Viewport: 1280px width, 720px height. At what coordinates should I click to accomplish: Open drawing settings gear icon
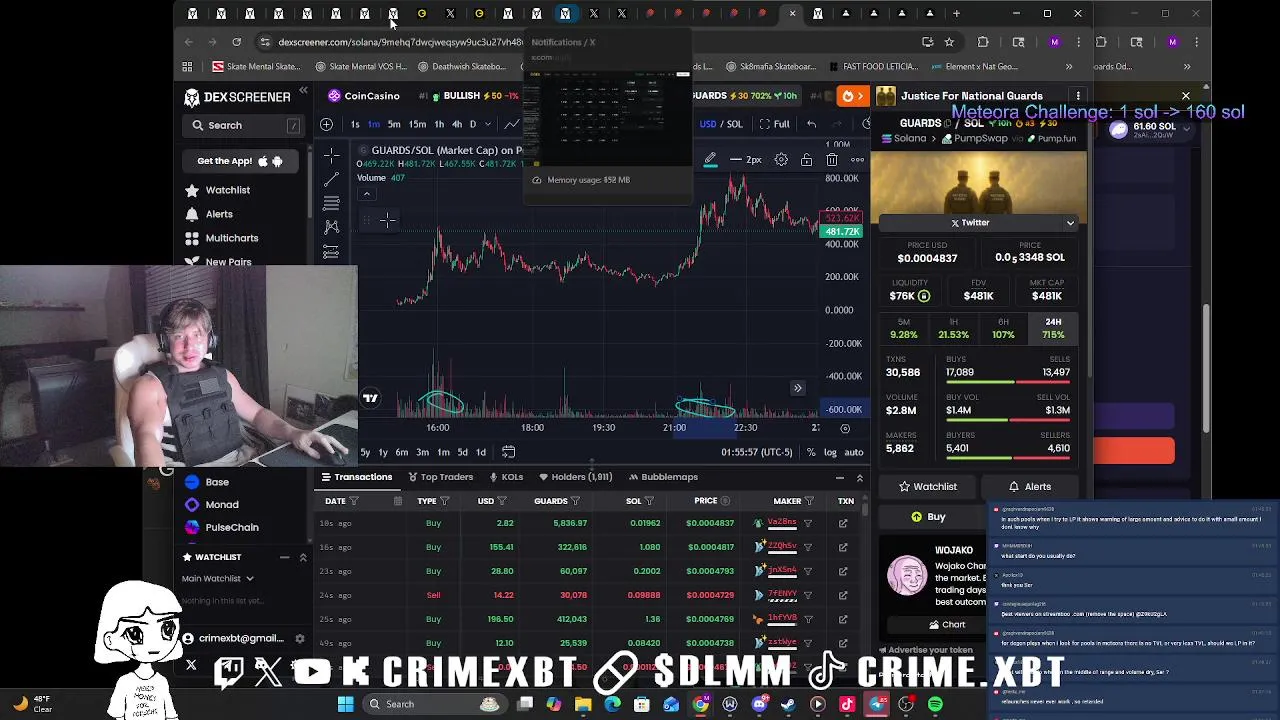pyautogui.click(x=781, y=160)
